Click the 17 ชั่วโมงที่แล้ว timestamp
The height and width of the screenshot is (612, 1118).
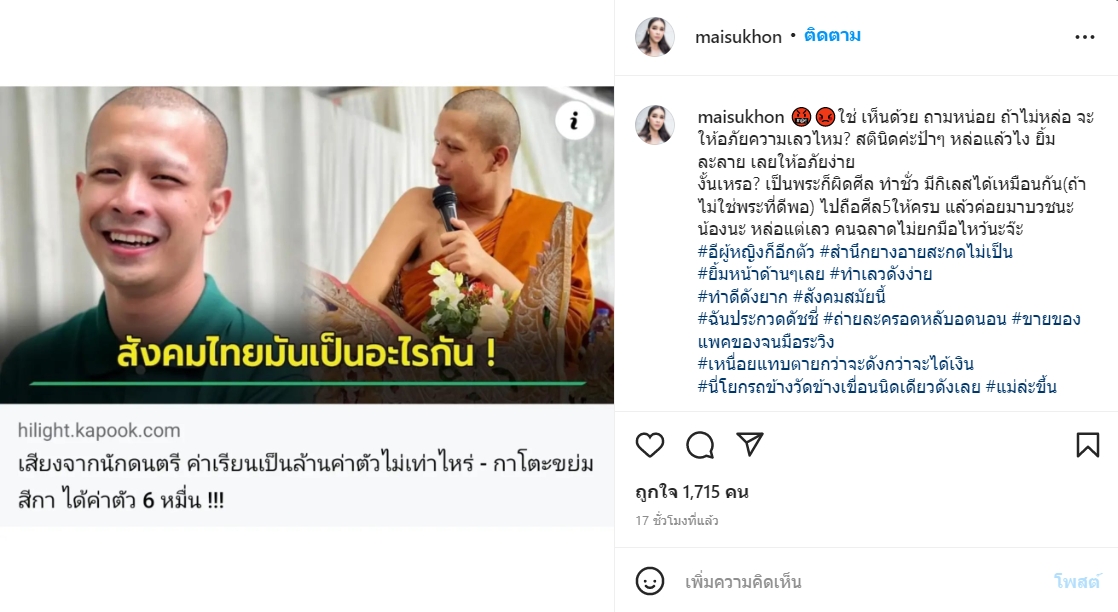[677, 521]
